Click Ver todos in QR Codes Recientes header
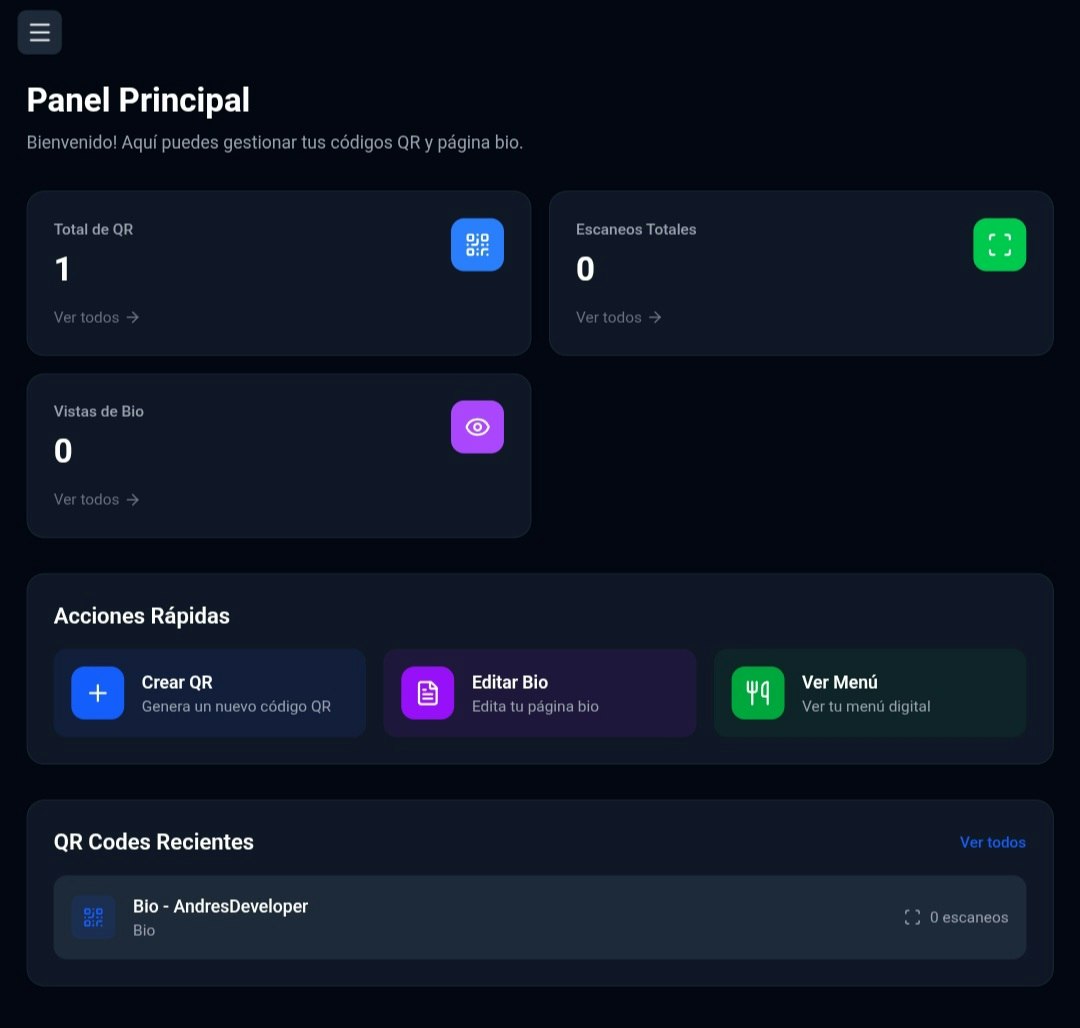The image size is (1080, 1028). click(992, 842)
